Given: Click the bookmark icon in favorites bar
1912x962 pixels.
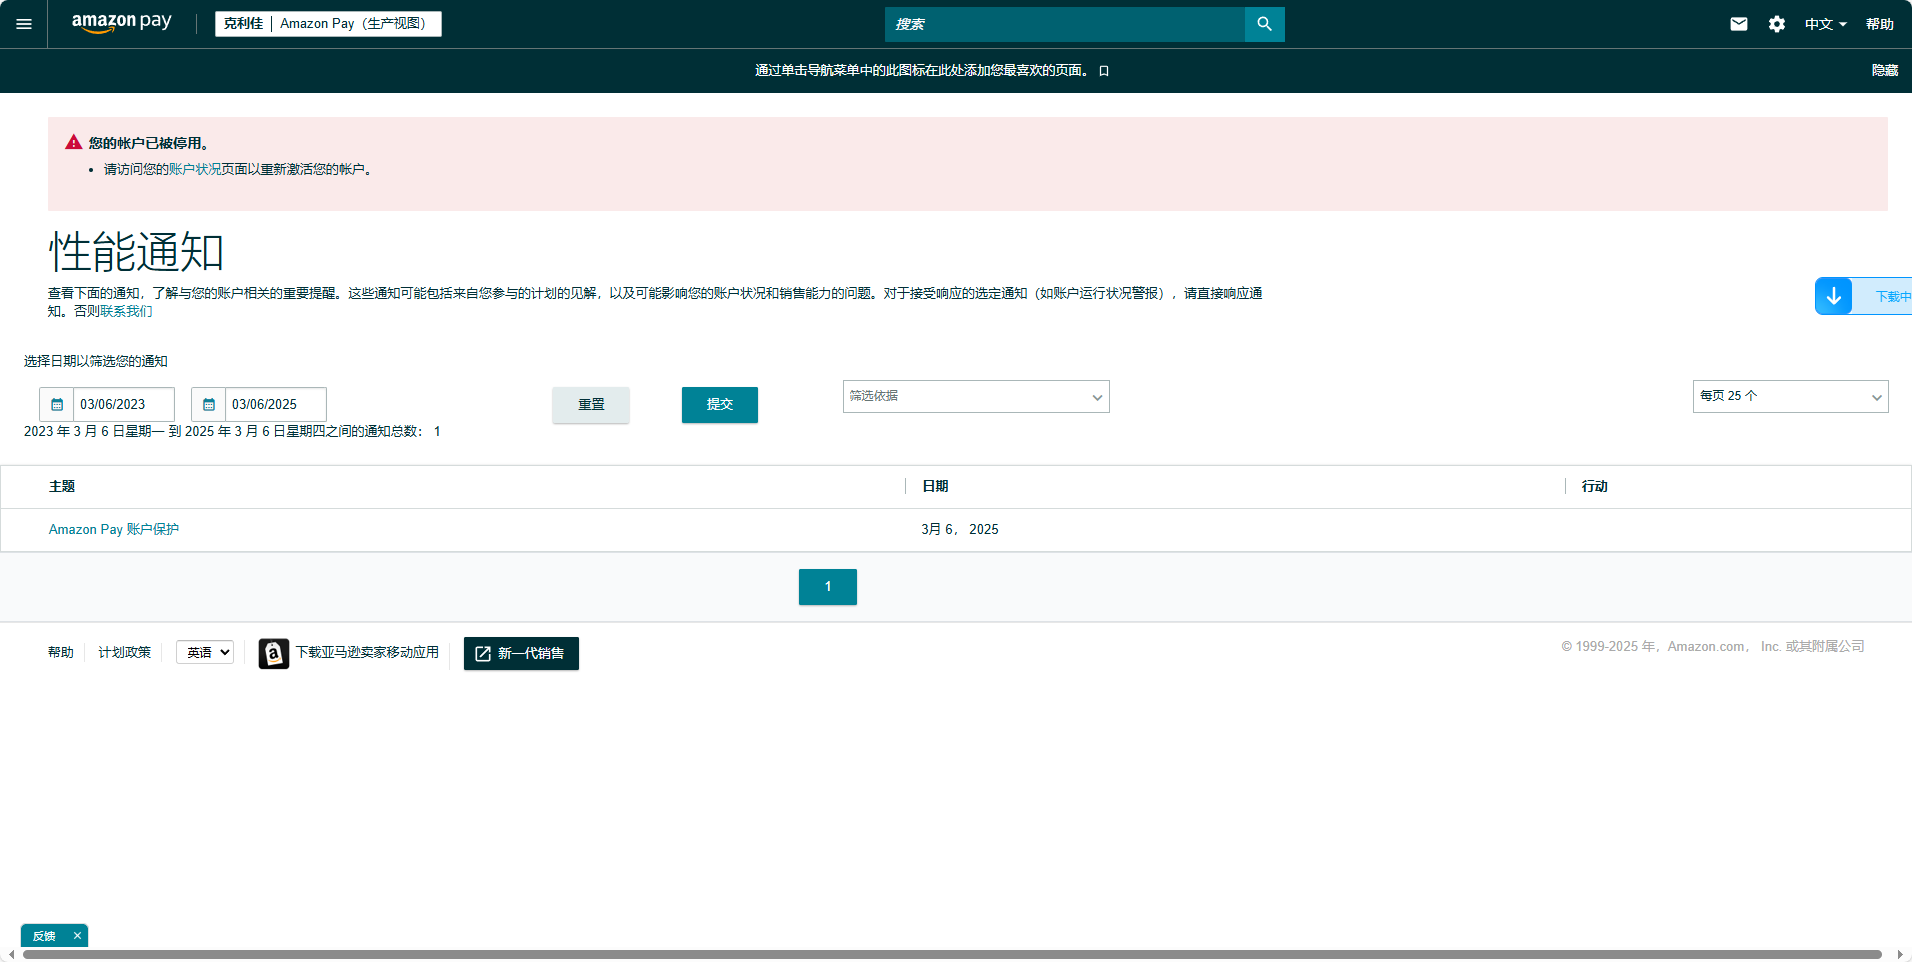Looking at the screenshot, I should [1104, 71].
